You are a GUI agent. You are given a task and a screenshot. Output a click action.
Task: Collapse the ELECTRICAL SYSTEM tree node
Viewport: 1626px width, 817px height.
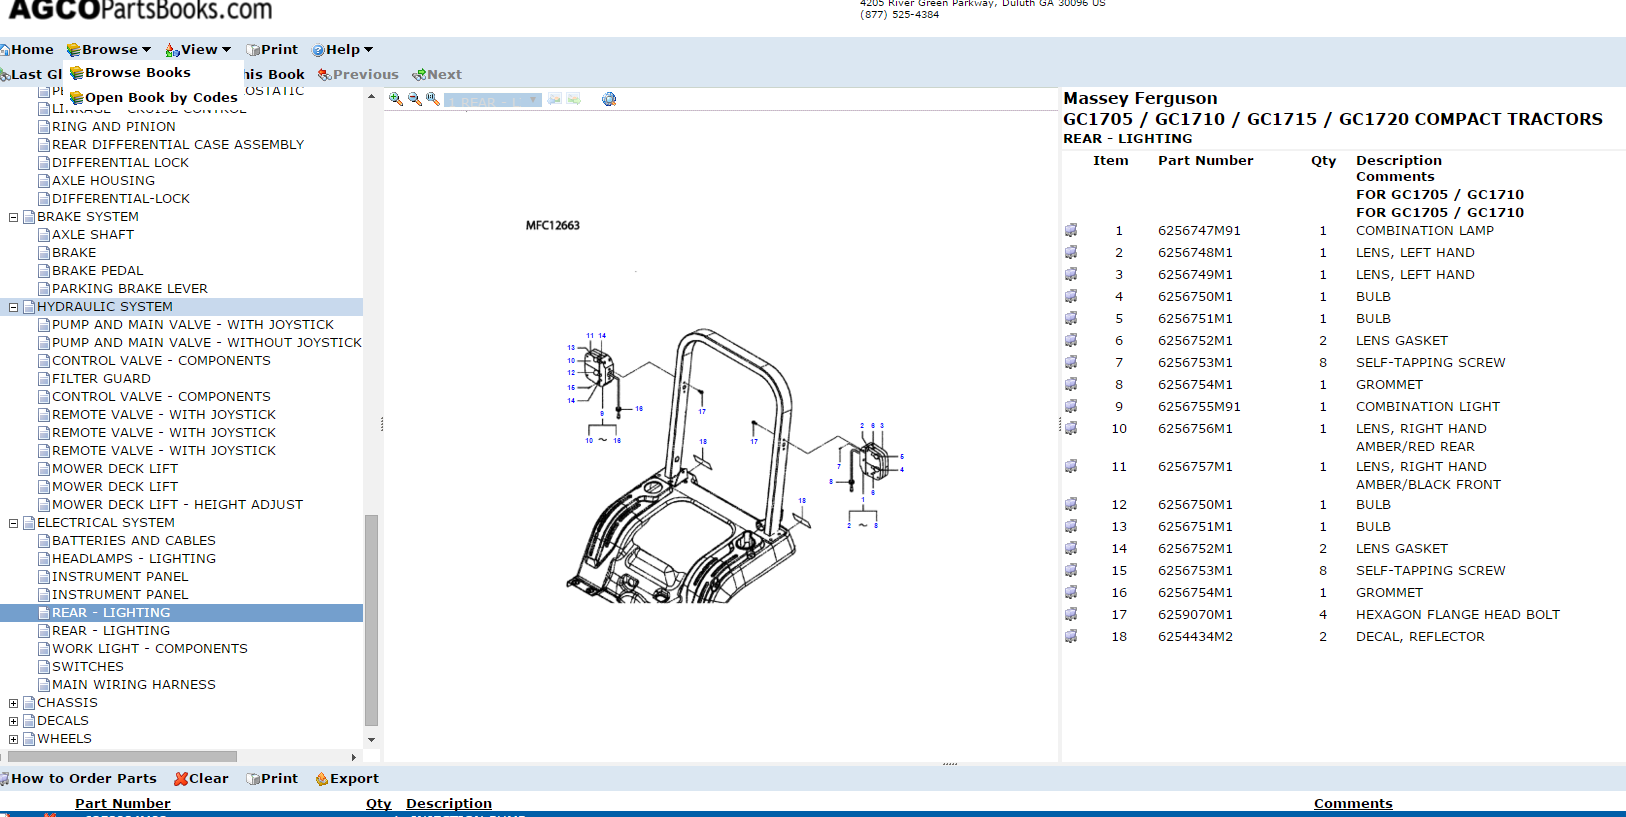14,523
